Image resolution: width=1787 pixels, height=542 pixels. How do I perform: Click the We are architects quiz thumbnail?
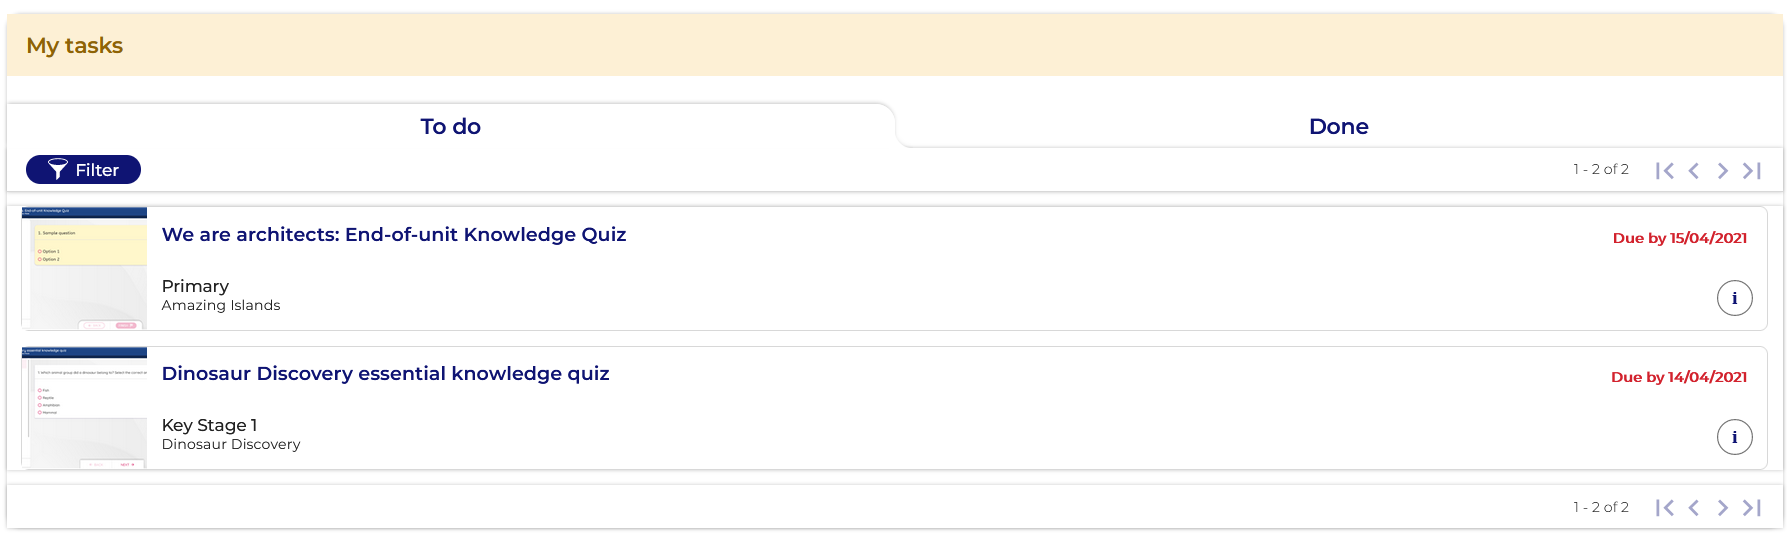point(85,268)
